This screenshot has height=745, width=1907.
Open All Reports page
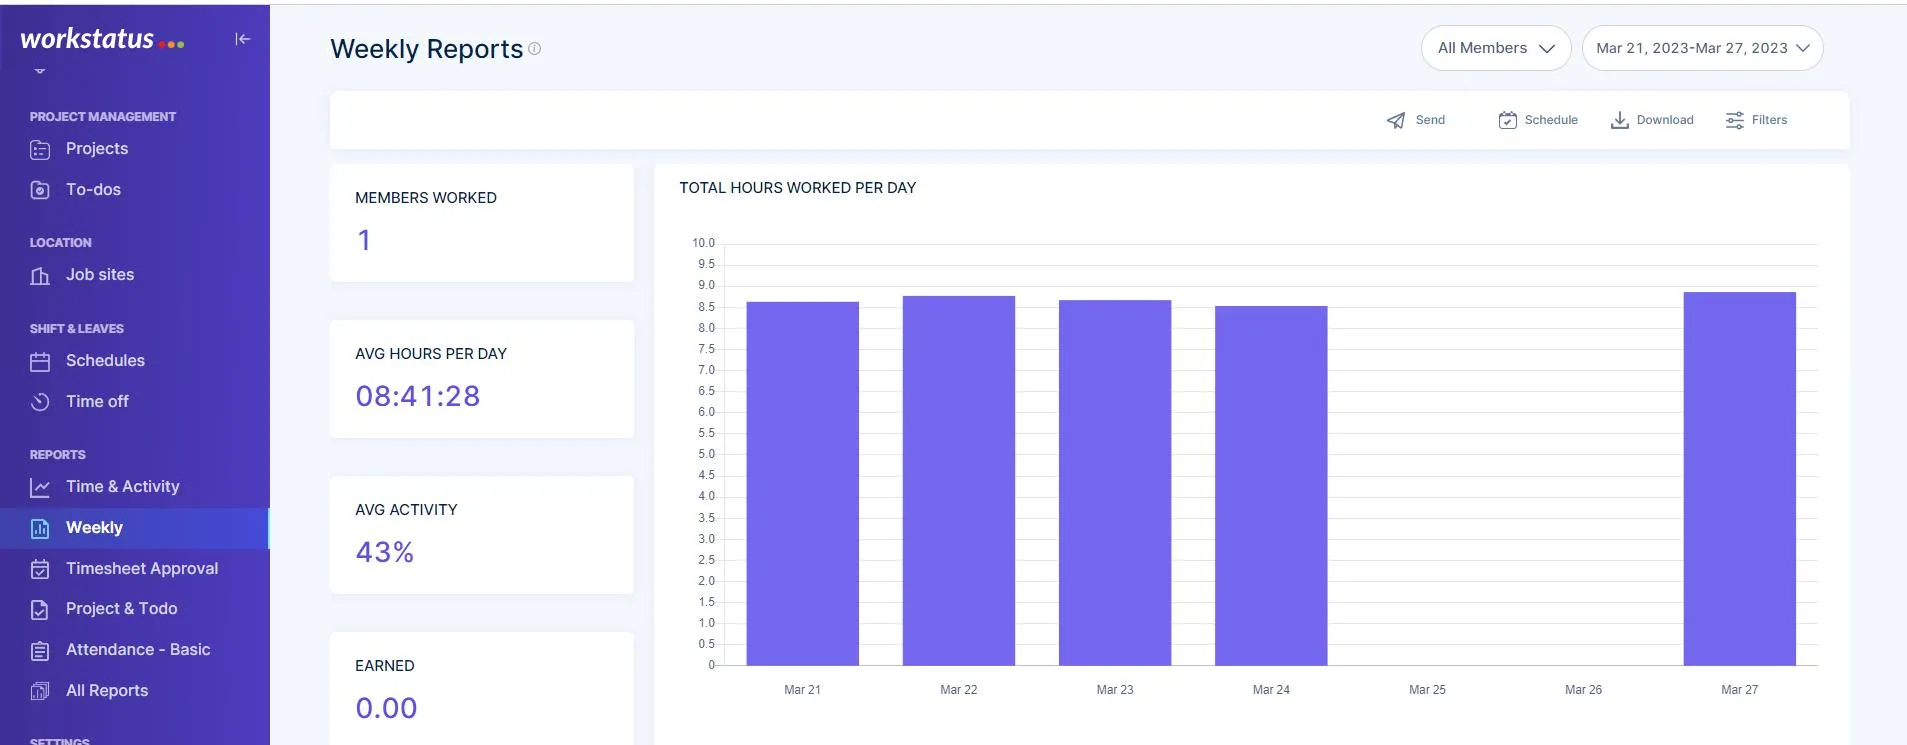(x=106, y=691)
